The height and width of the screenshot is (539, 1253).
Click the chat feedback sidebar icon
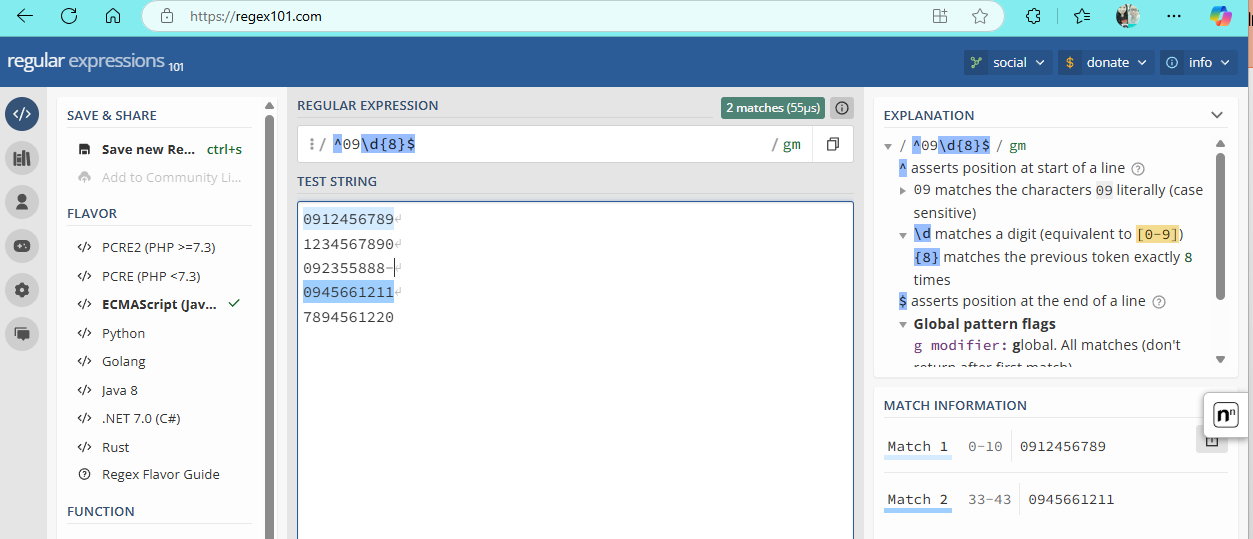point(22,333)
